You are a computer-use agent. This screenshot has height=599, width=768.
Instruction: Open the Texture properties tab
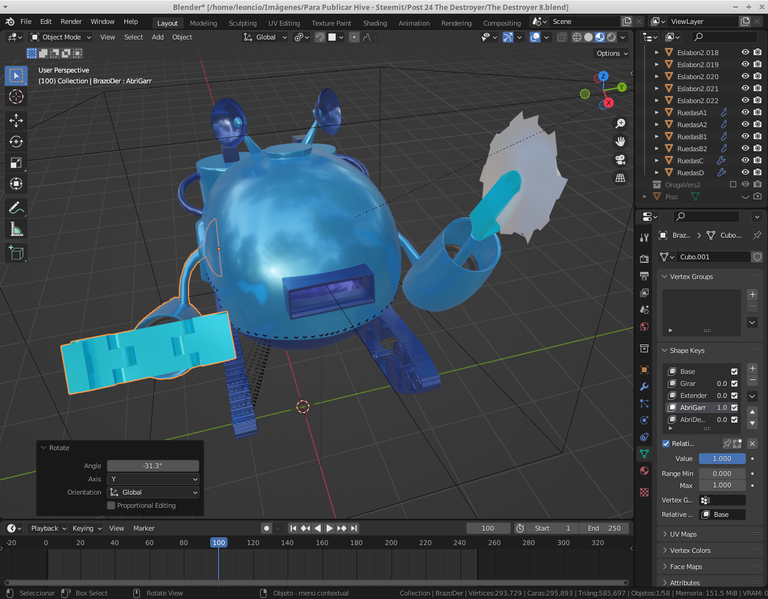pyautogui.click(x=644, y=492)
